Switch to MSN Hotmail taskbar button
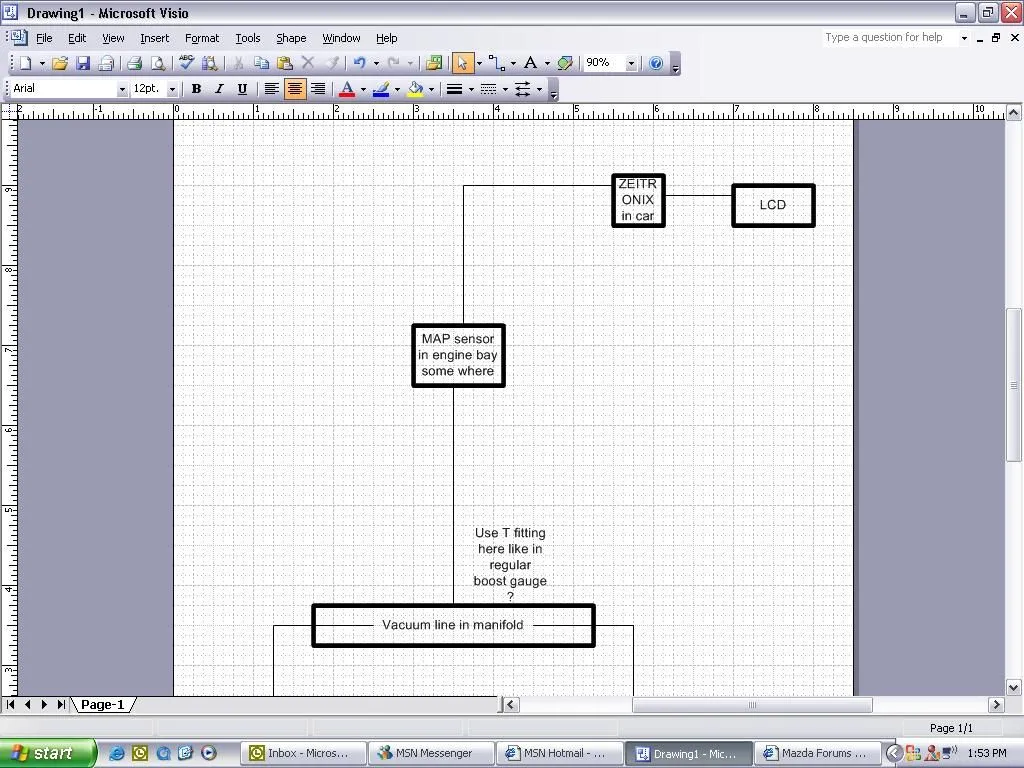 click(558, 753)
